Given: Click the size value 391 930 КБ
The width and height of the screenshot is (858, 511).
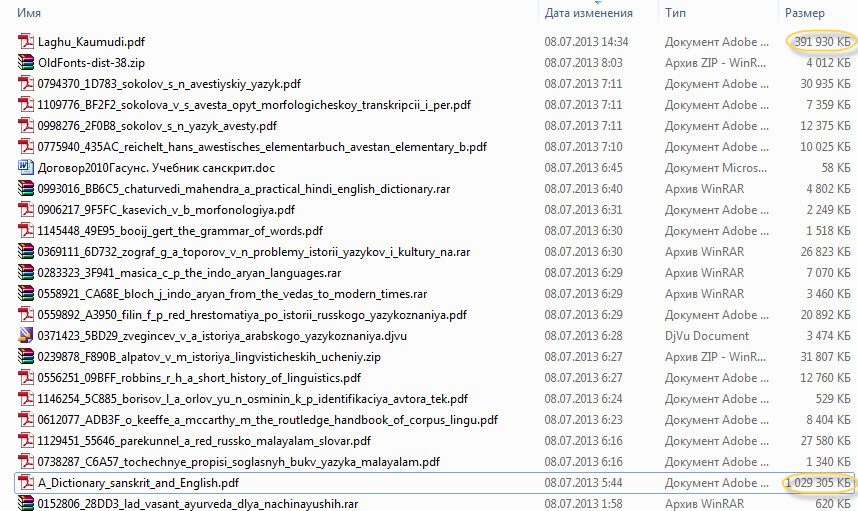Looking at the screenshot, I should [822, 42].
